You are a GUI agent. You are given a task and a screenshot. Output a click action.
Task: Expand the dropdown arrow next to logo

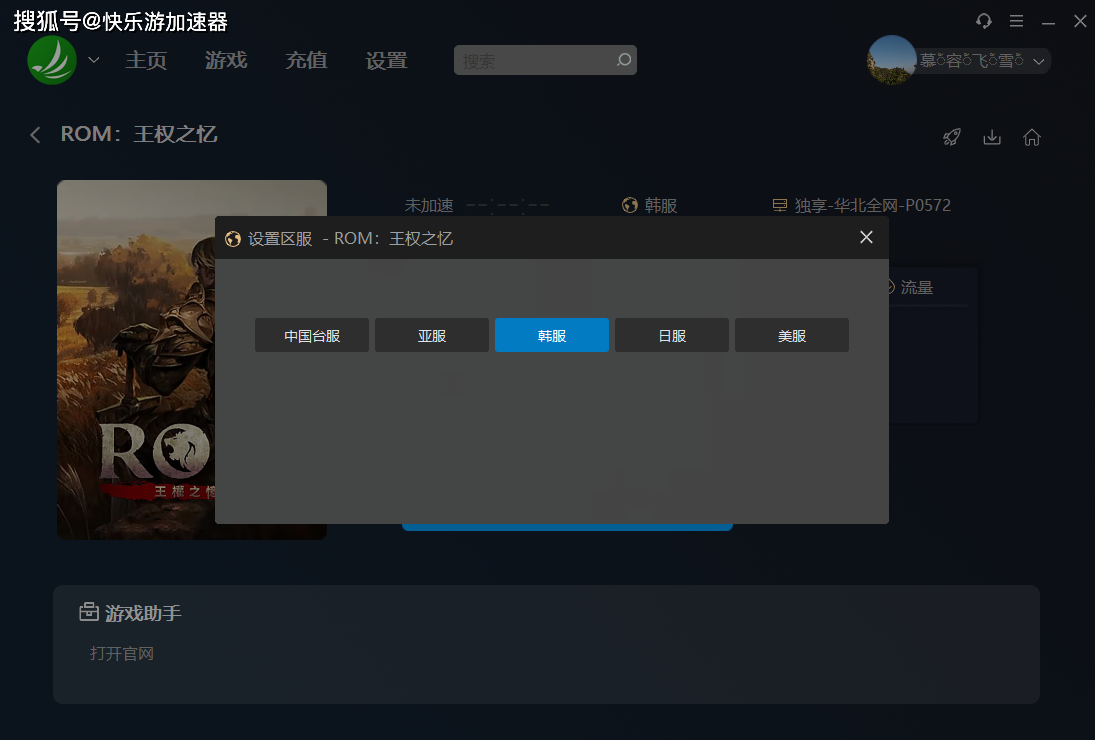tap(94, 60)
